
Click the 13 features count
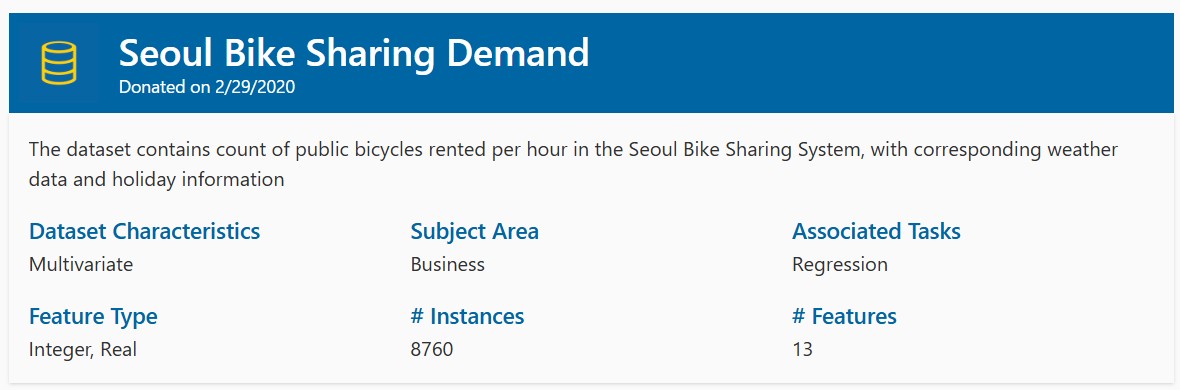(802, 350)
